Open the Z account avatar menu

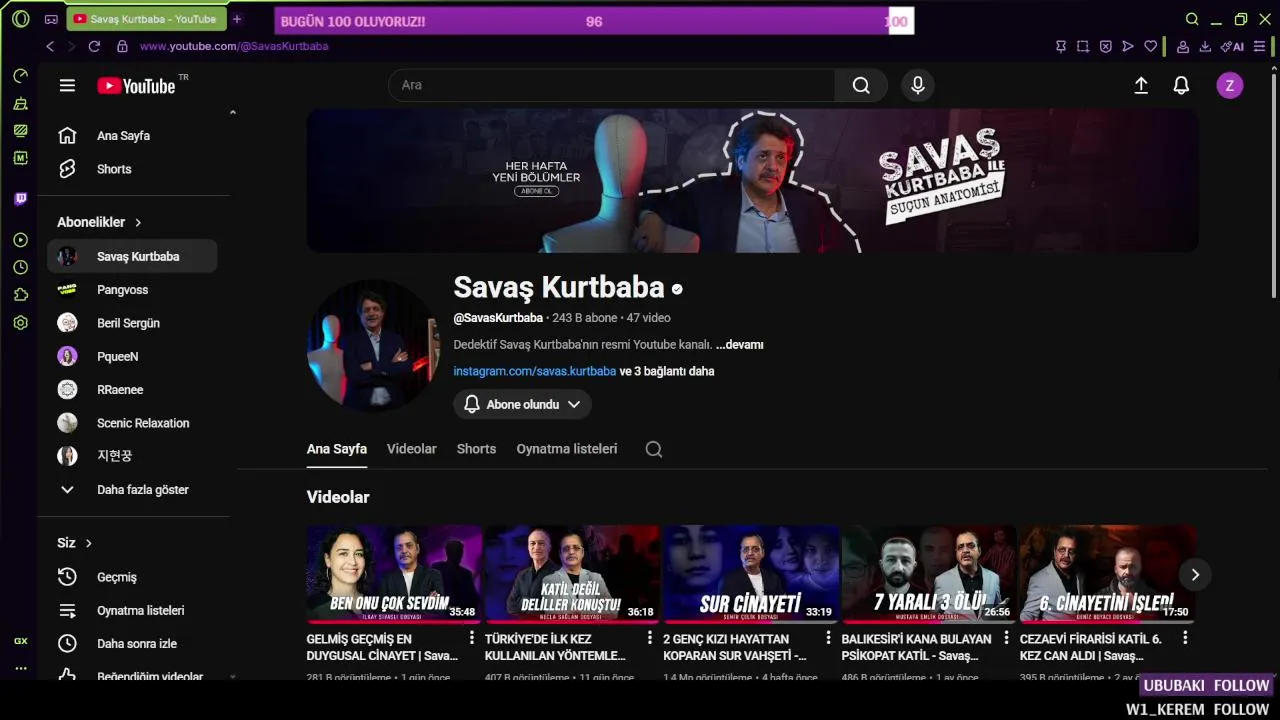[1230, 86]
